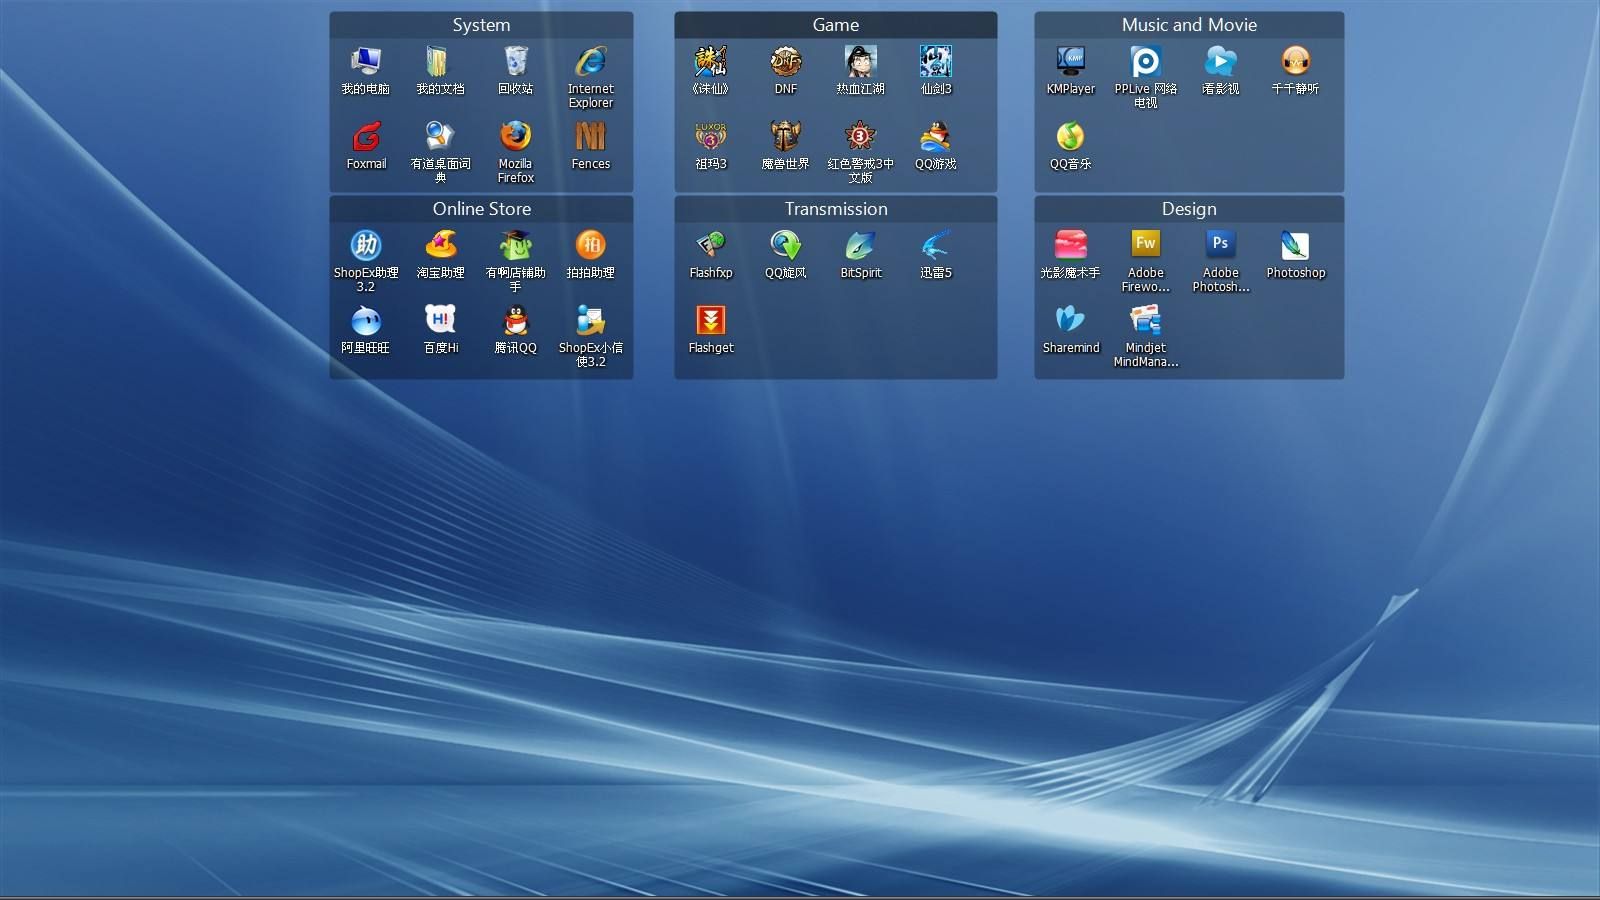
Task: Launch Adobe Photoshop from the Design fence
Action: click(x=1295, y=247)
